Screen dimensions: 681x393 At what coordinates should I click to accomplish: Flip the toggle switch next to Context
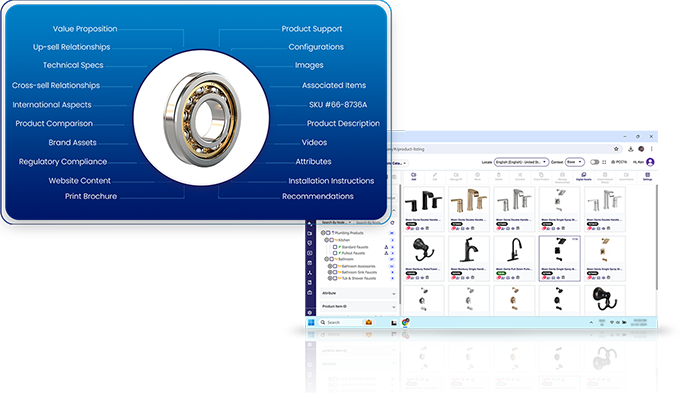(x=594, y=162)
